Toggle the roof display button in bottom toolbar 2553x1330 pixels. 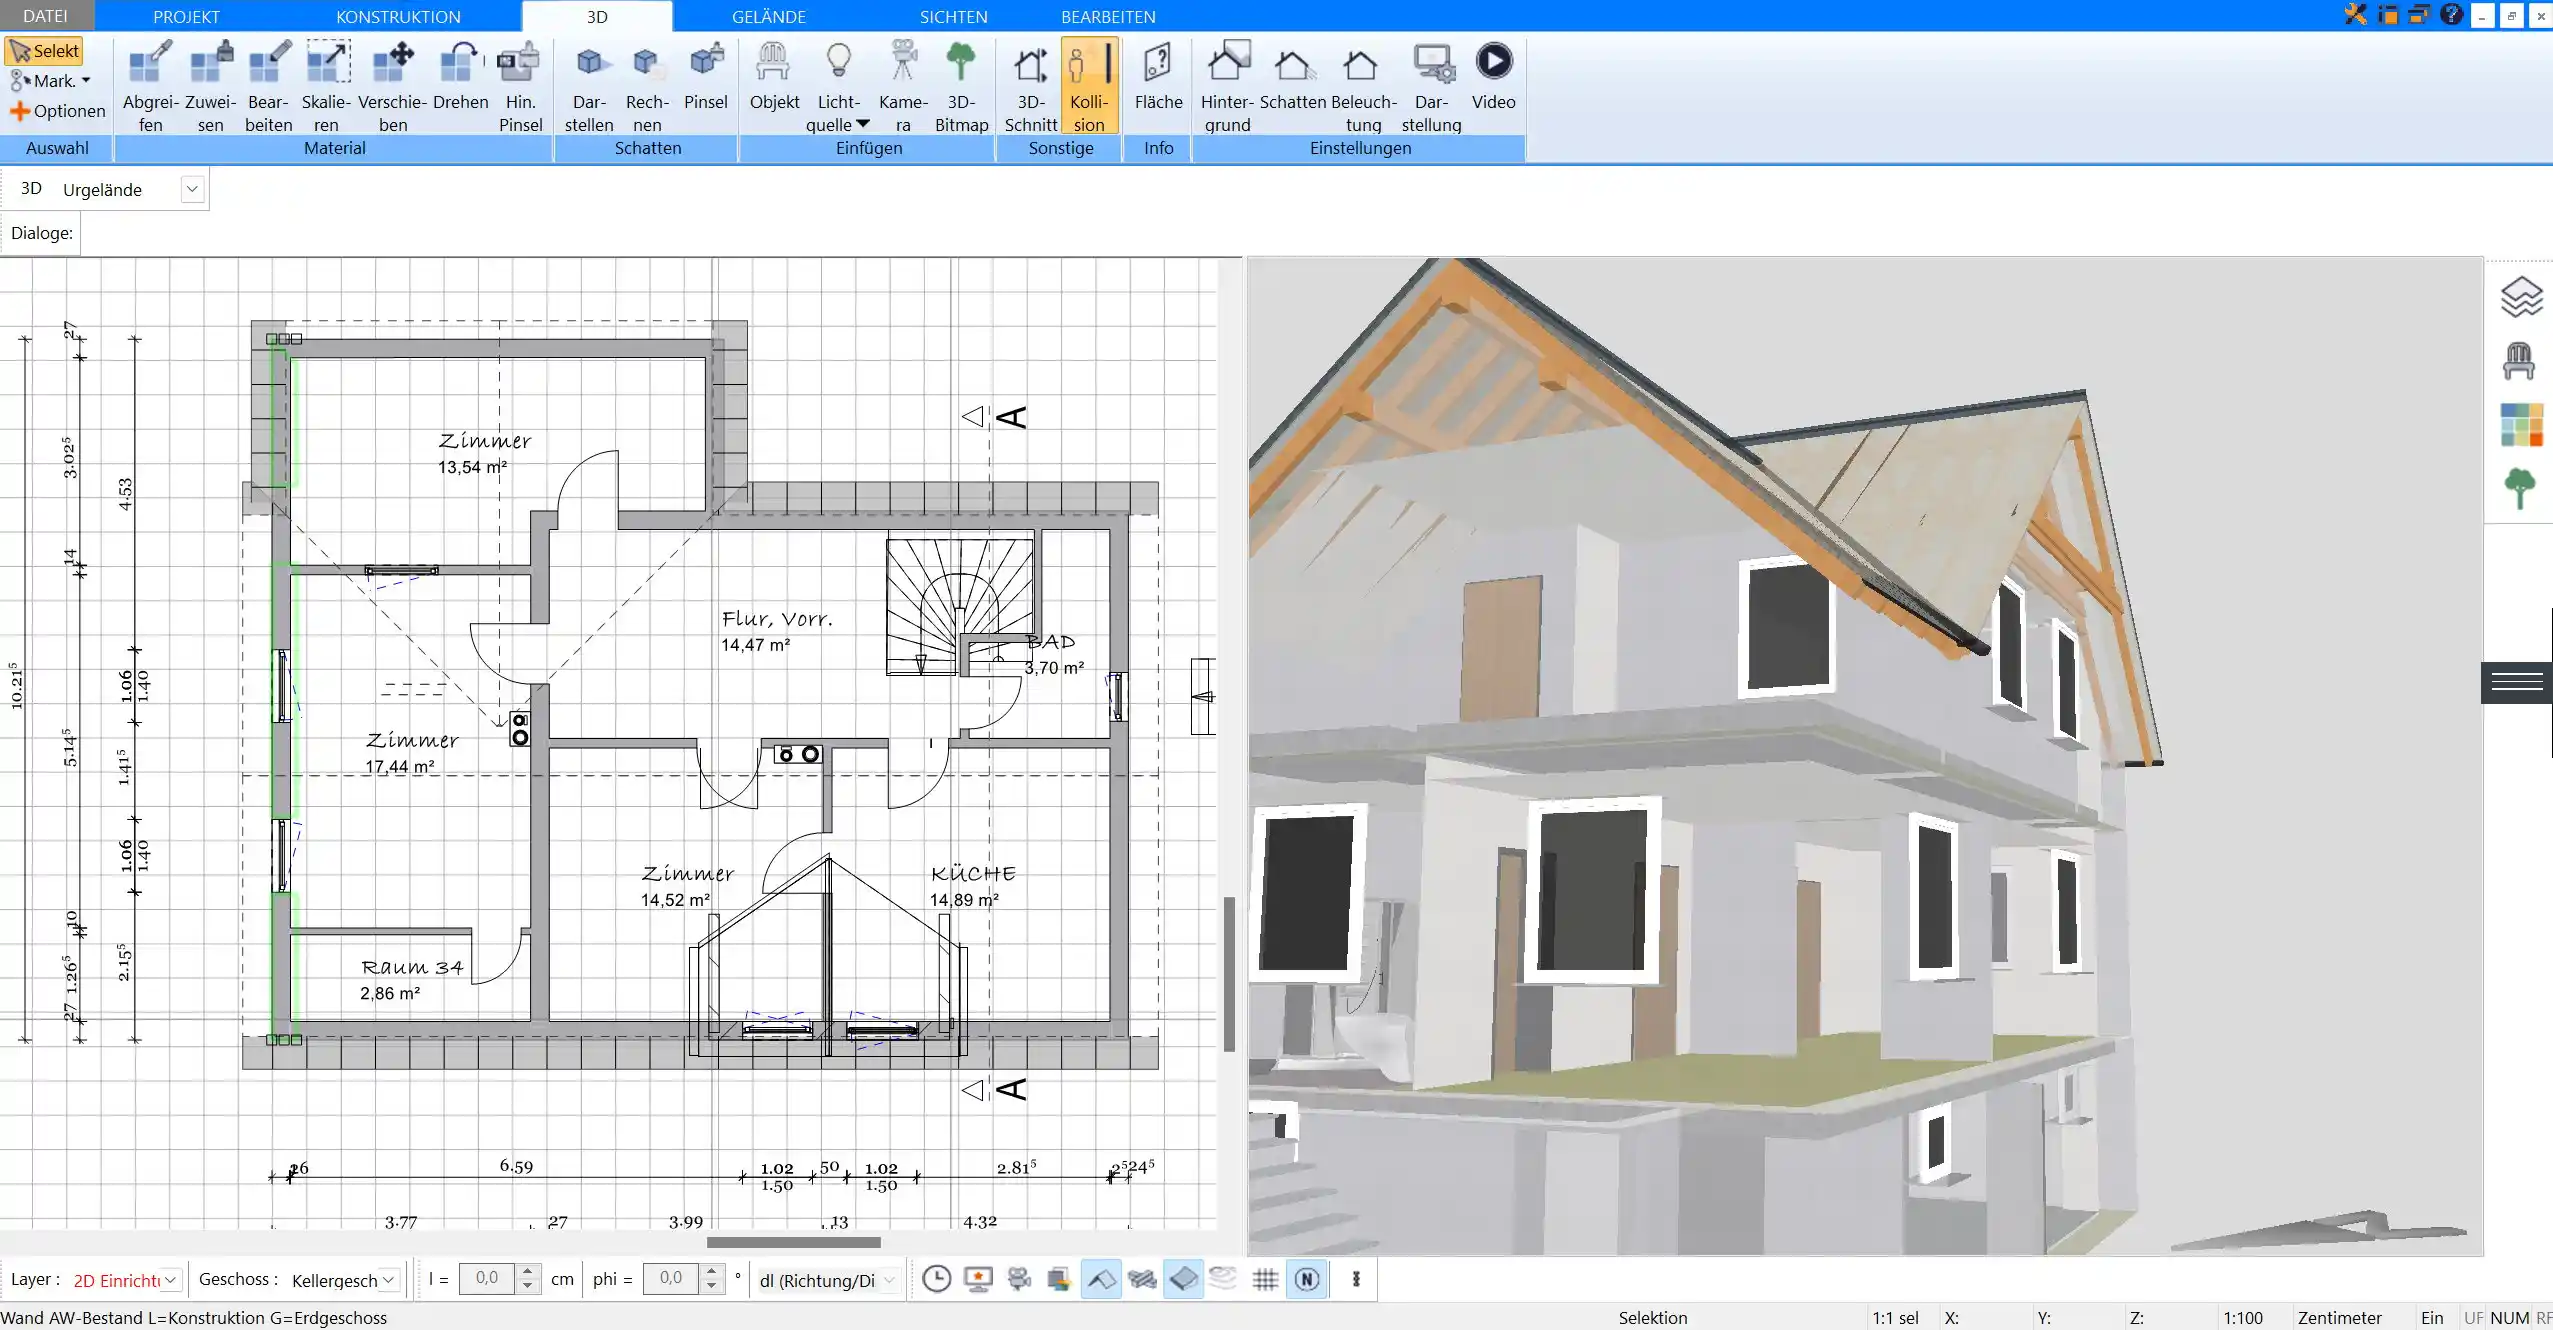pyautogui.click(x=1101, y=1279)
